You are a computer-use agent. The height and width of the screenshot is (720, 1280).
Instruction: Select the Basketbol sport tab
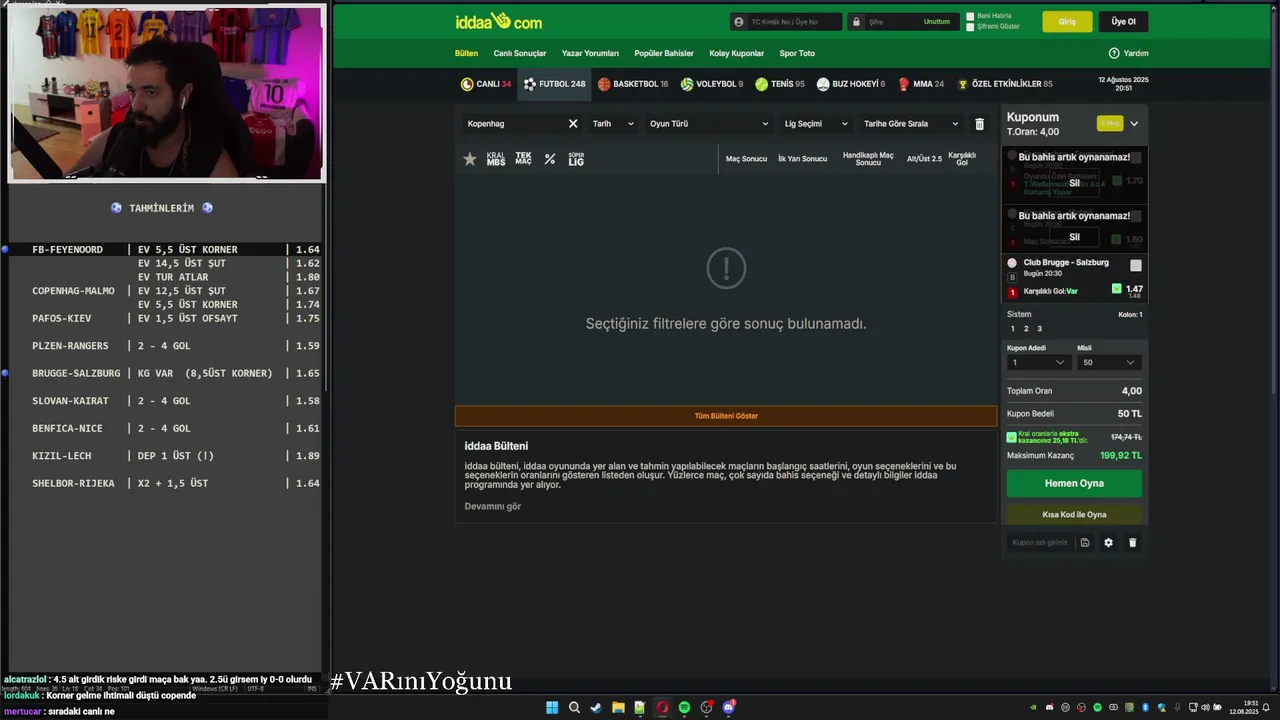(633, 84)
